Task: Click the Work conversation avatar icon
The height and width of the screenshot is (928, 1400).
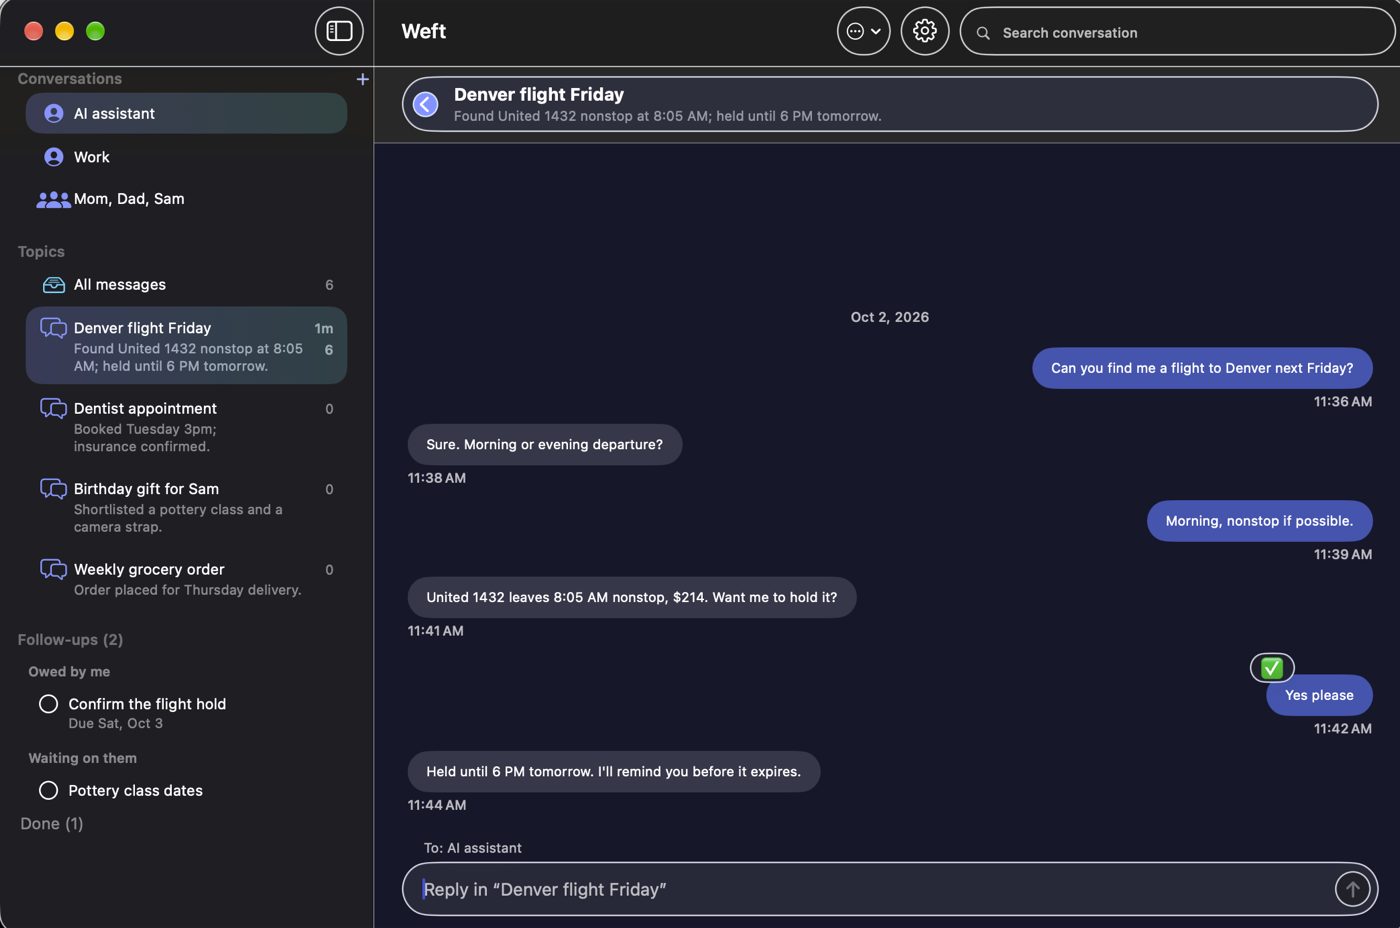Action: [54, 157]
